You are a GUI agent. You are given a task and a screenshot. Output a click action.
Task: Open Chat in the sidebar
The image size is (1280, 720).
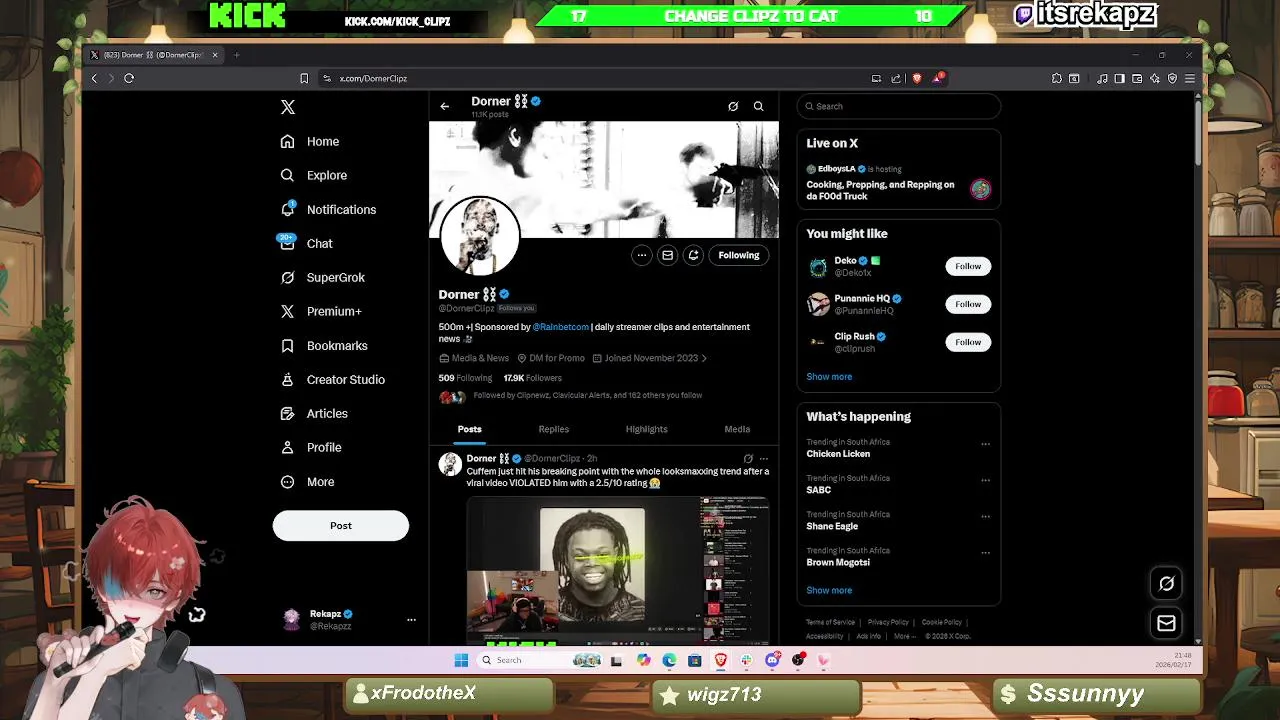pyautogui.click(x=306, y=243)
